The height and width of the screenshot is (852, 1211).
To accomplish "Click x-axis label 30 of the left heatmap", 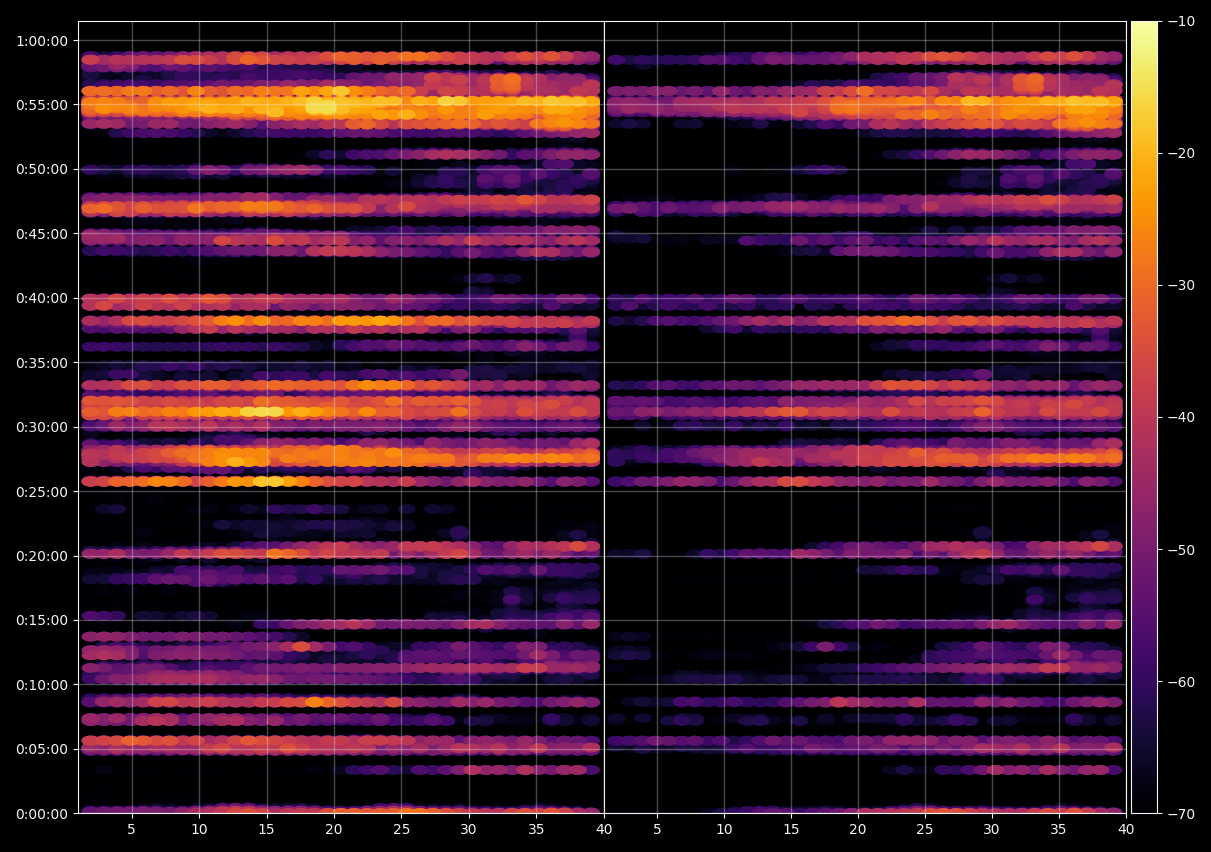I will [469, 830].
